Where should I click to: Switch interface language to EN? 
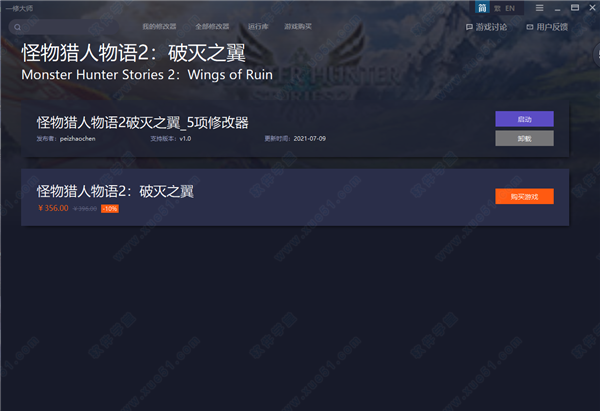510,8
